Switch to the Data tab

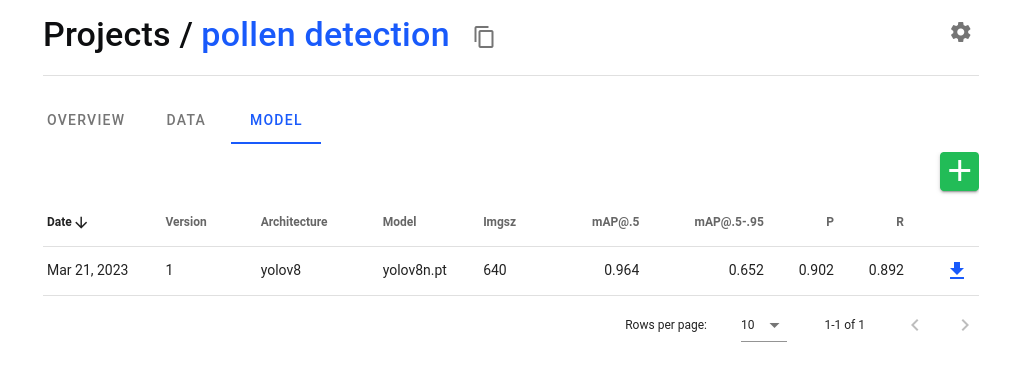186,120
